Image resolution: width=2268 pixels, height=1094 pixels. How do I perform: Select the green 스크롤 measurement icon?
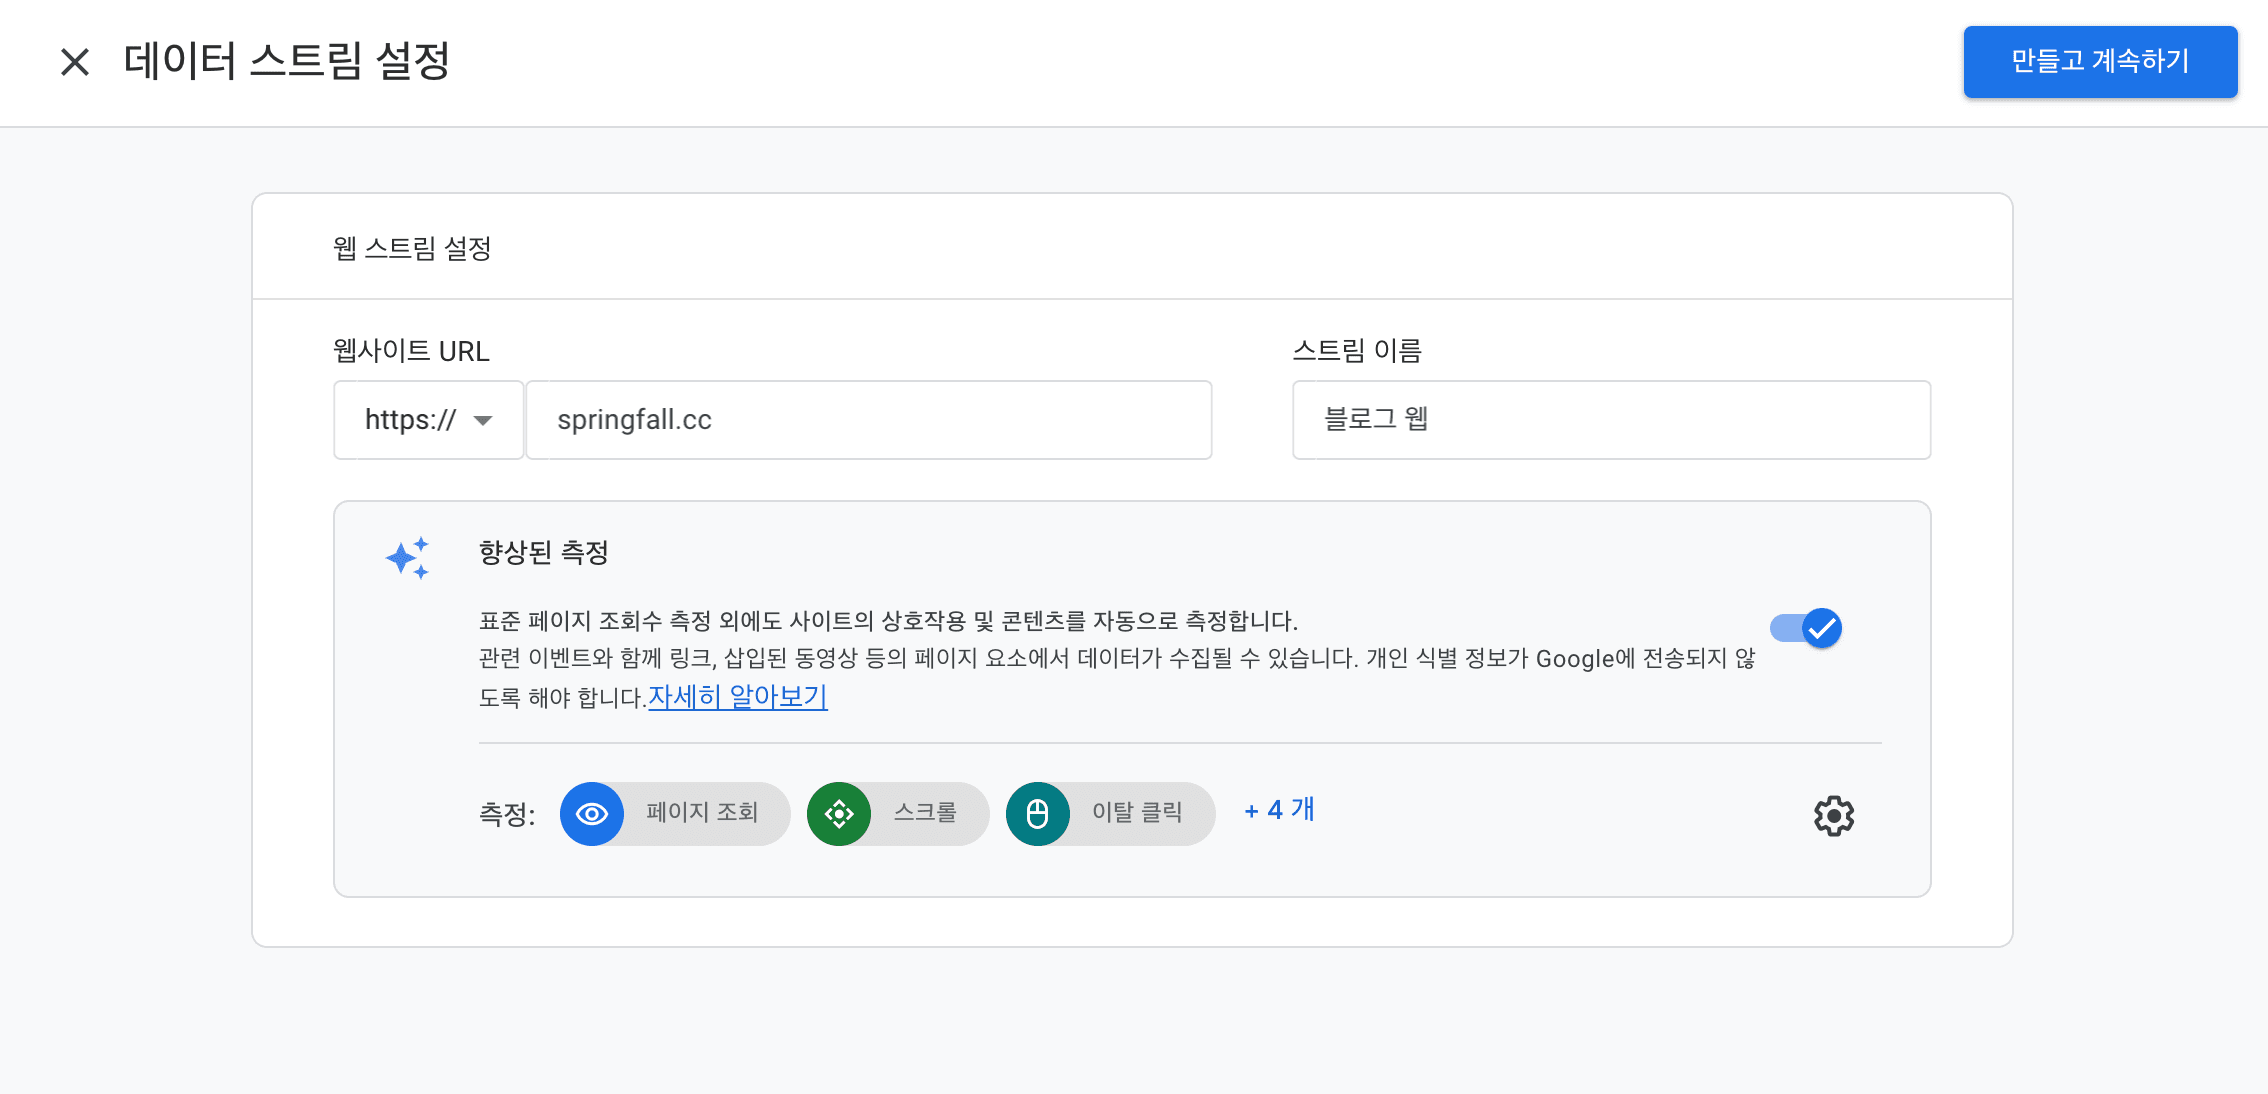840,814
